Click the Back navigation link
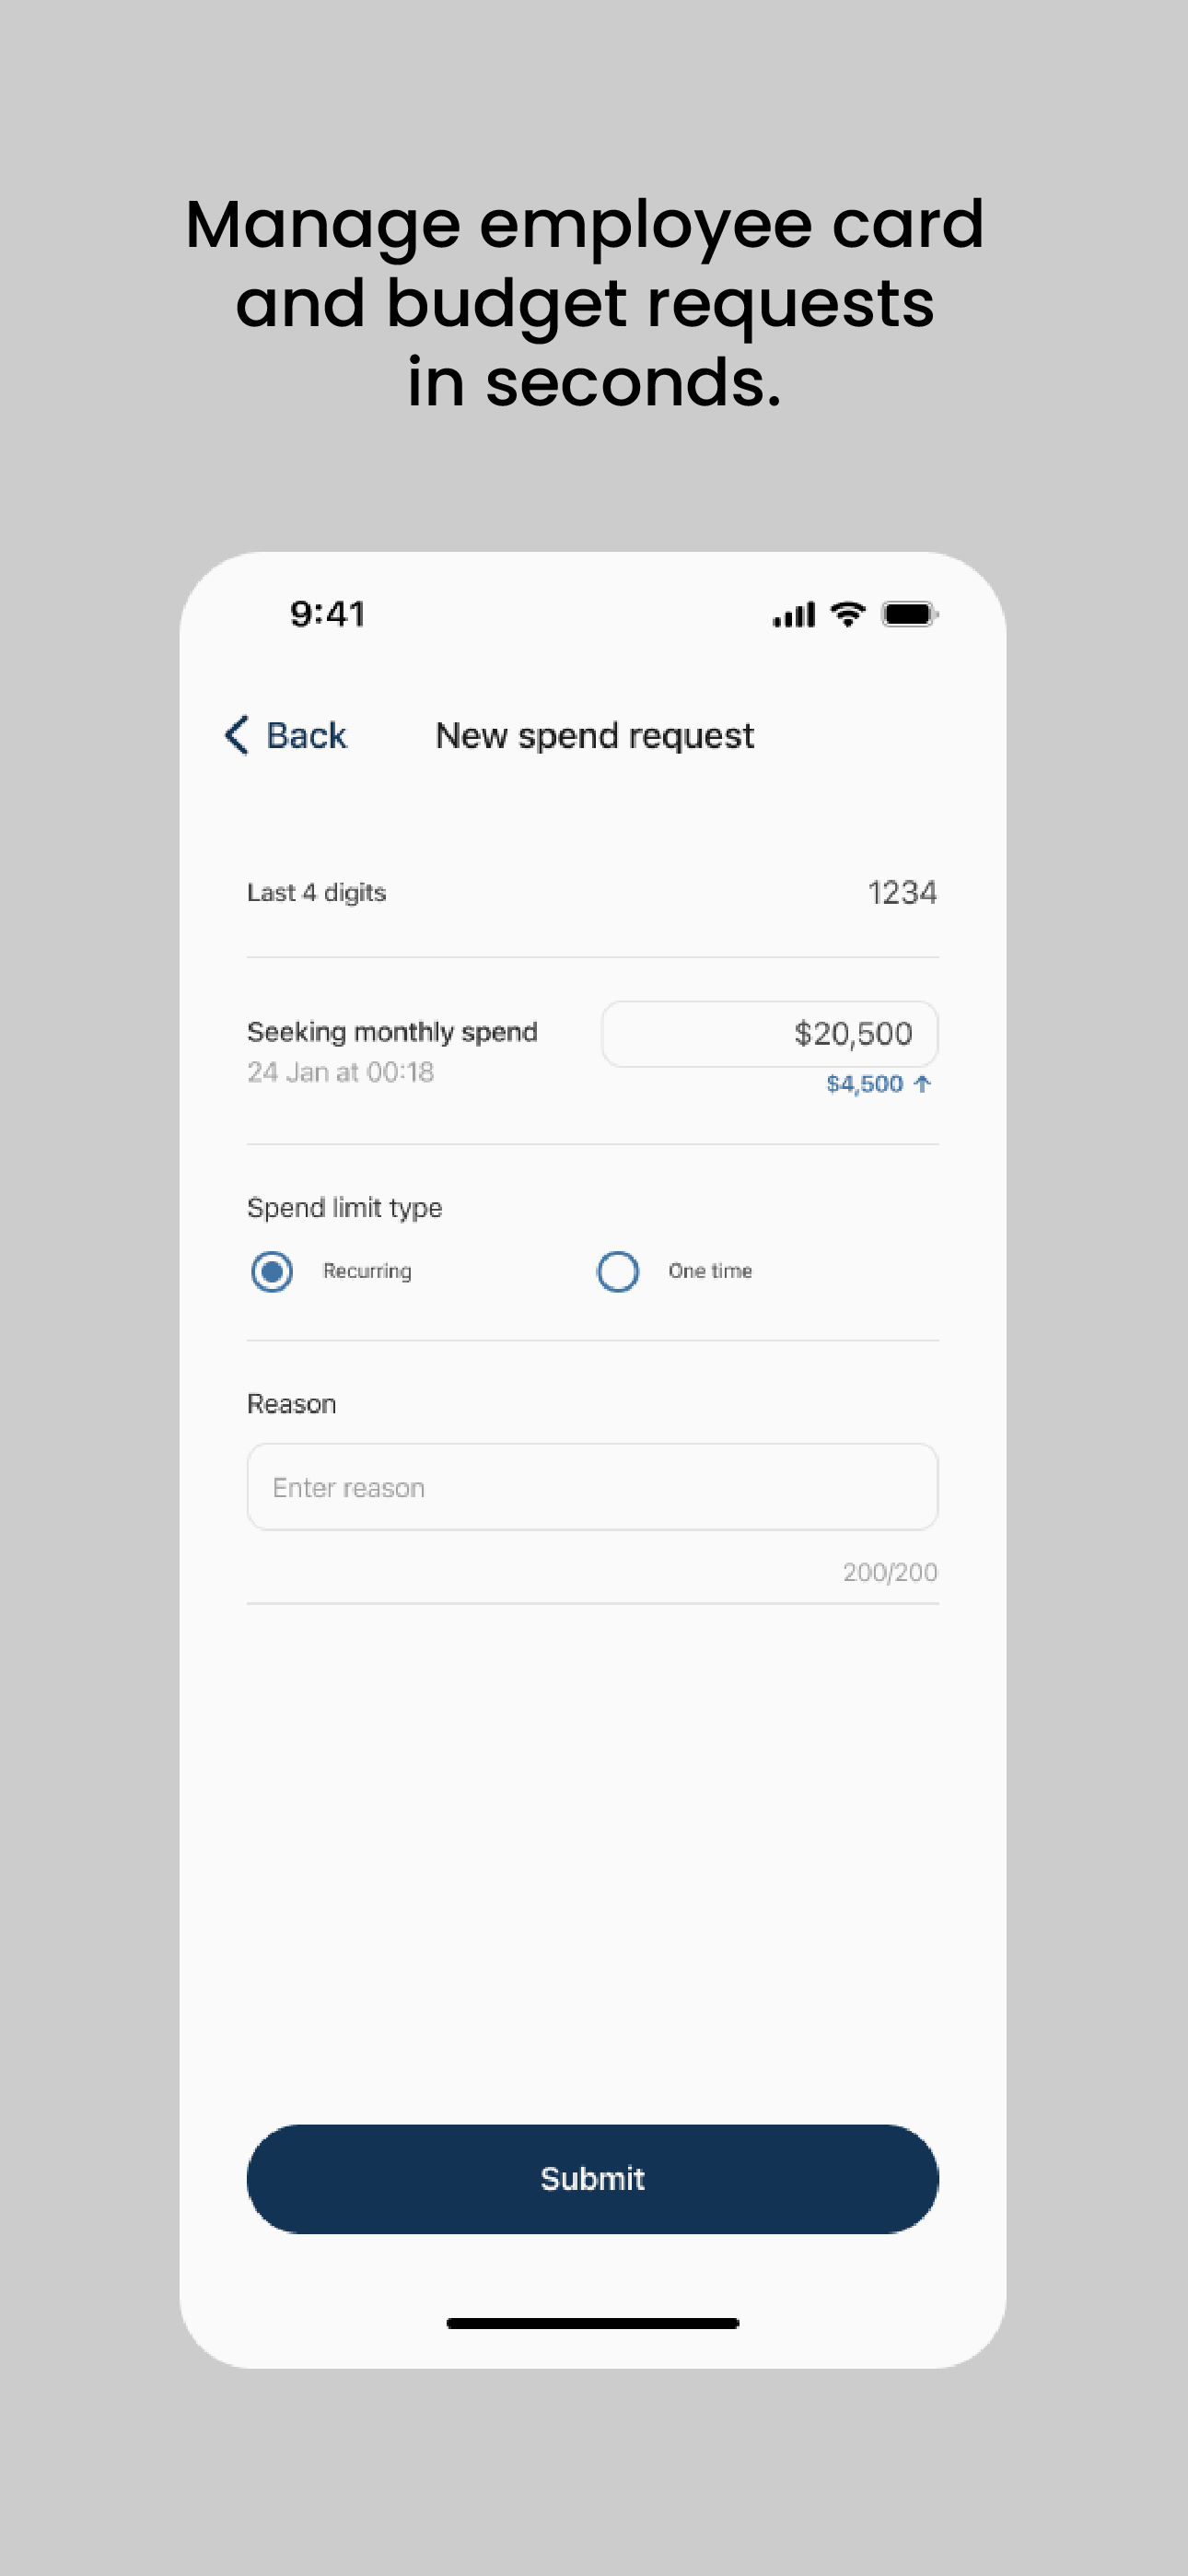The height and width of the screenshot is (2576, 1188). [285, 735]
